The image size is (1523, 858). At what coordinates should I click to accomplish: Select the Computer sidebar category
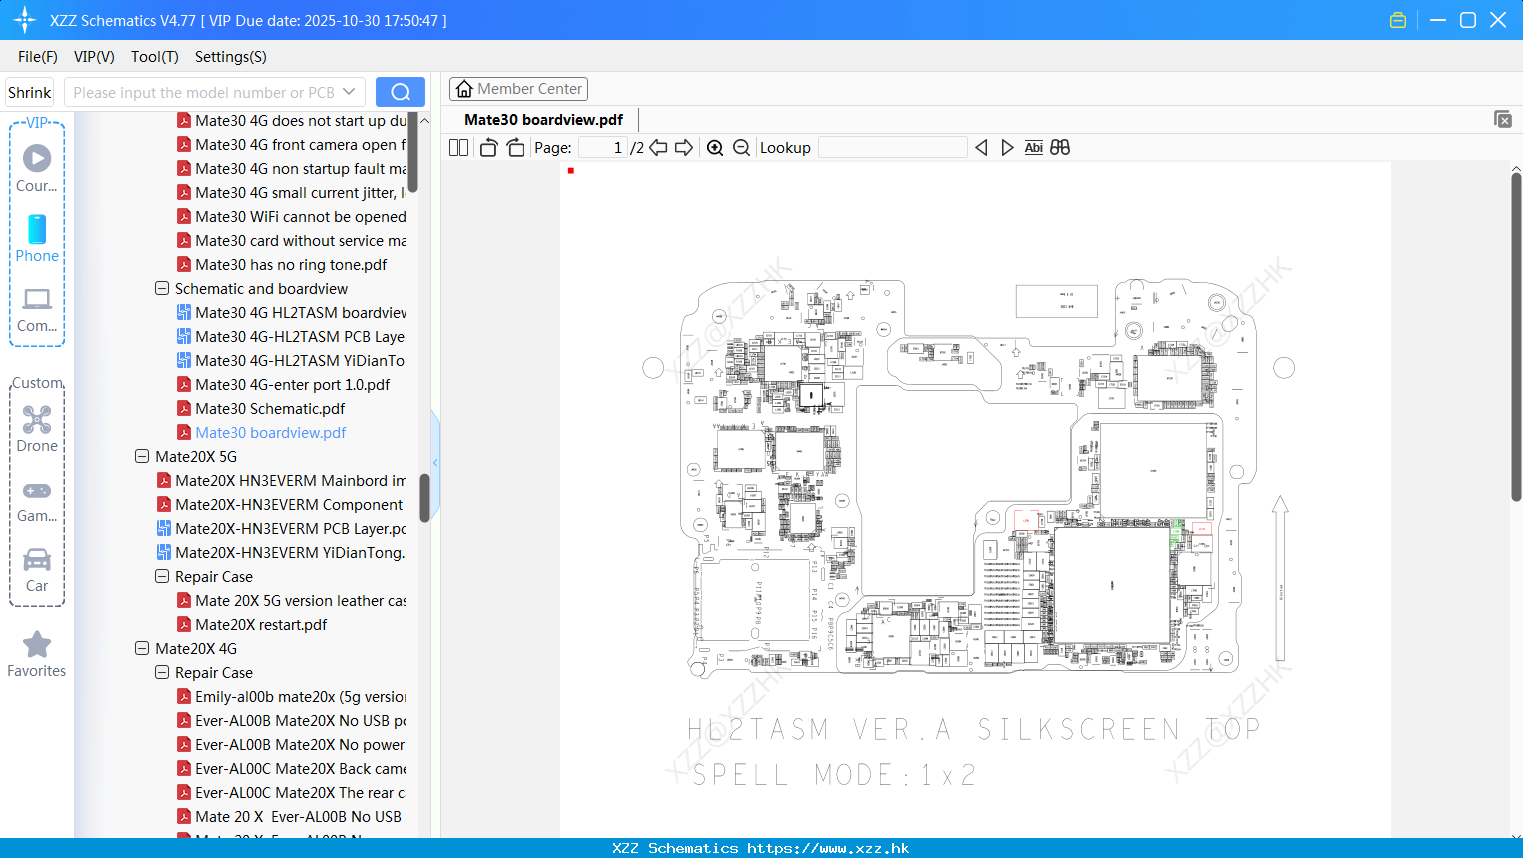click(x=37, y=309)
